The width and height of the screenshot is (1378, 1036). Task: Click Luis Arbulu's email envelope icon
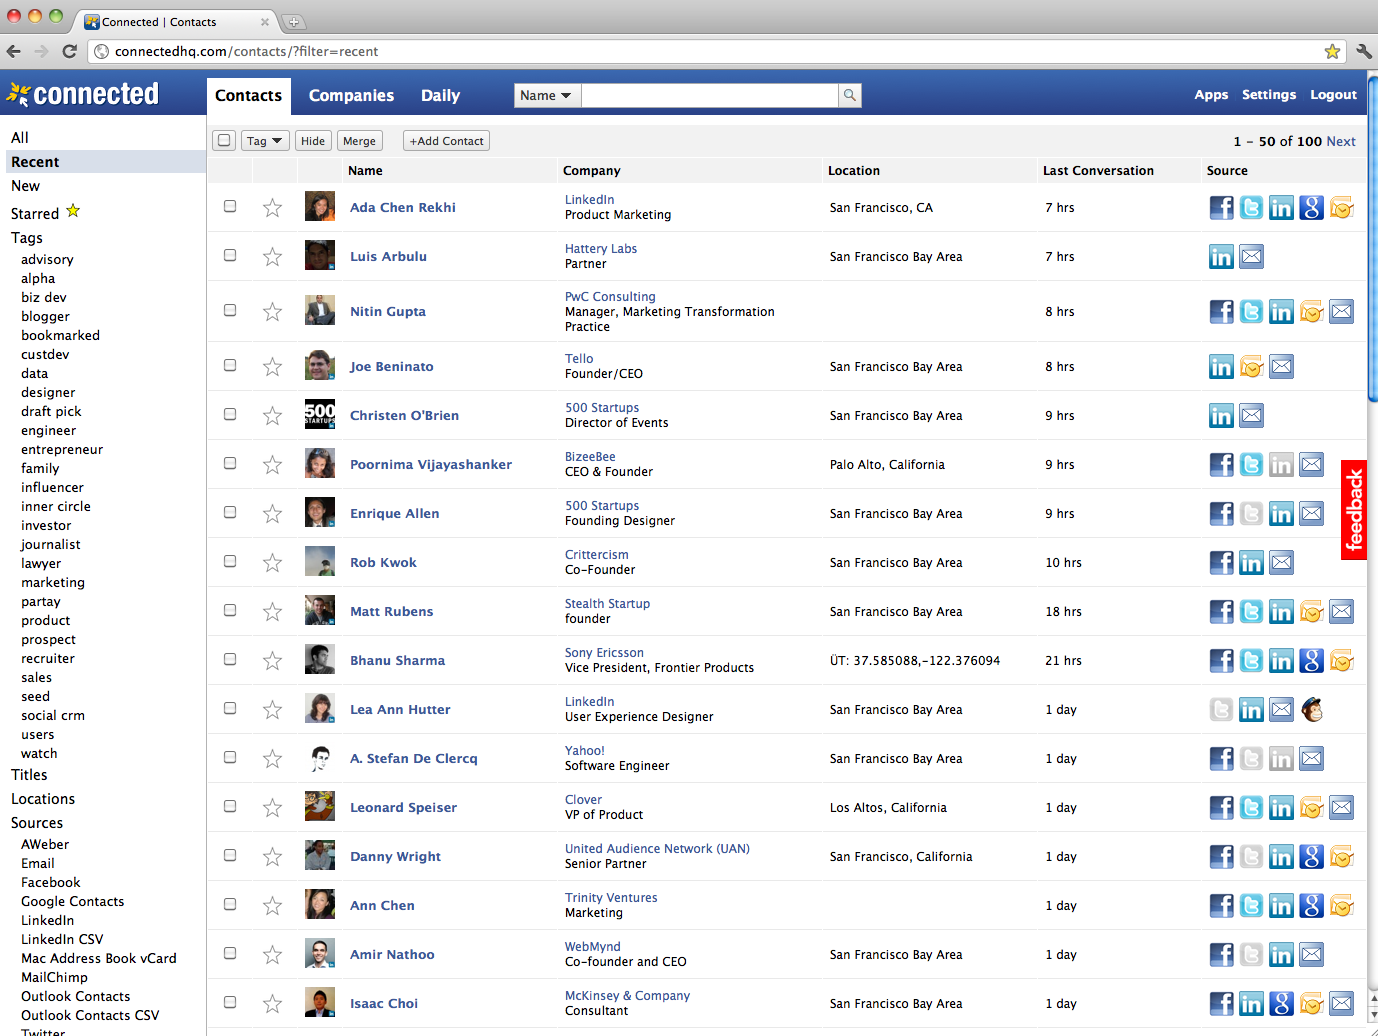(x=1251, y=256)
